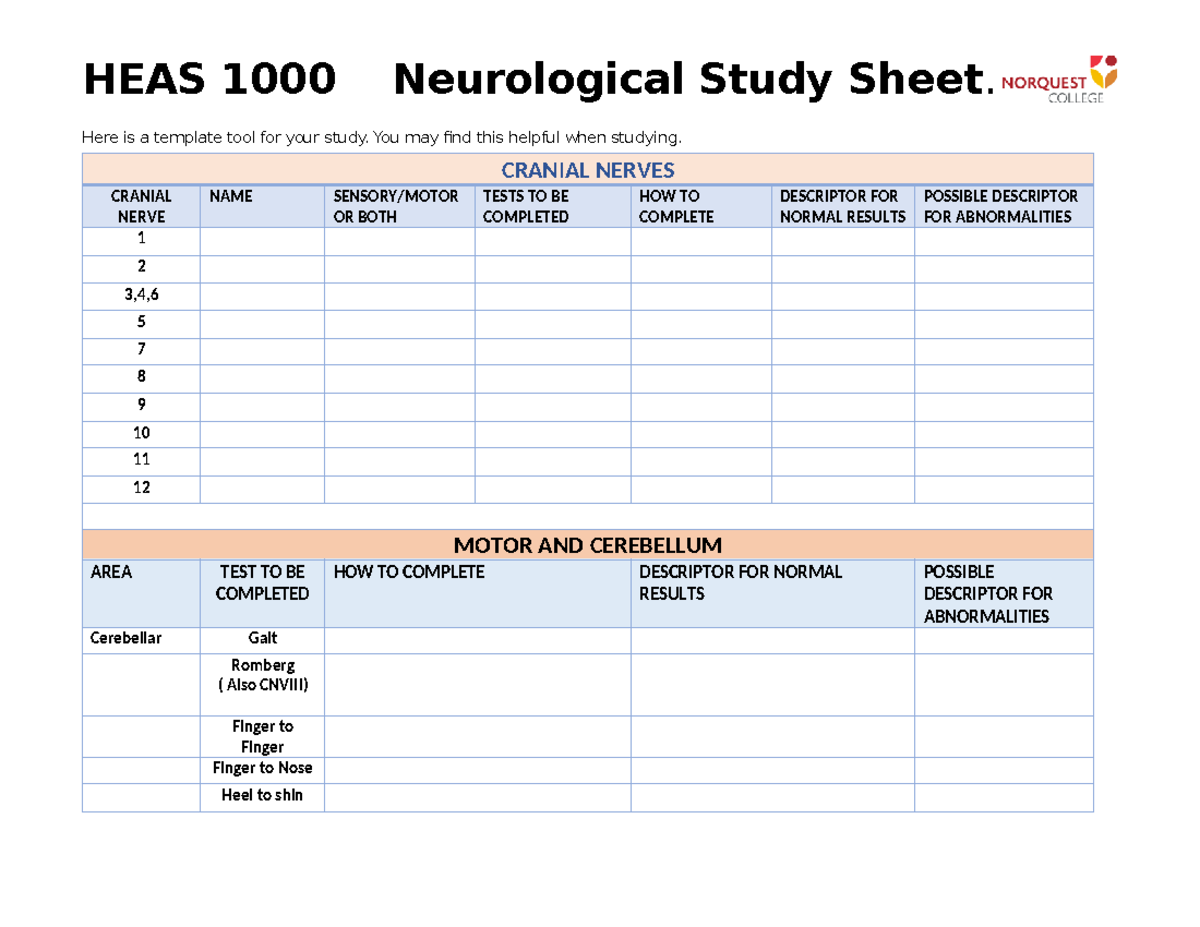Image resolution: width=1200 pixels, height=927 pixels.
Task: Click the 'TESTS TO BE COMPLETED' header
Action: 553,206
